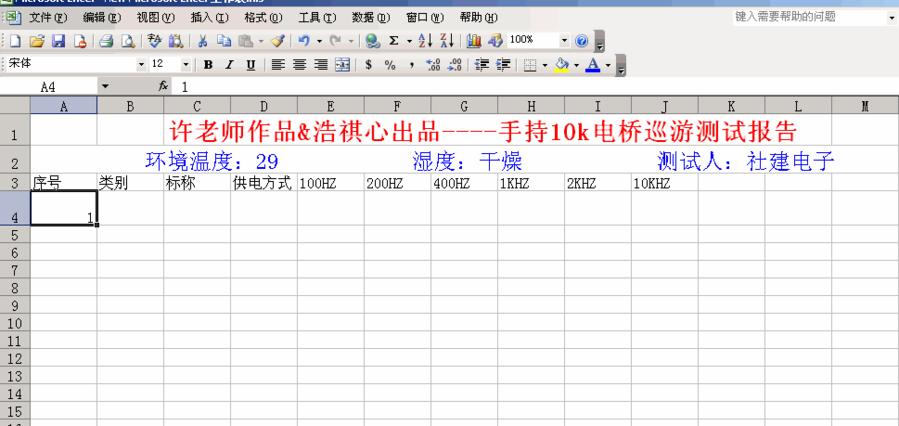Expand the undo history arrow

click(319, 41)
